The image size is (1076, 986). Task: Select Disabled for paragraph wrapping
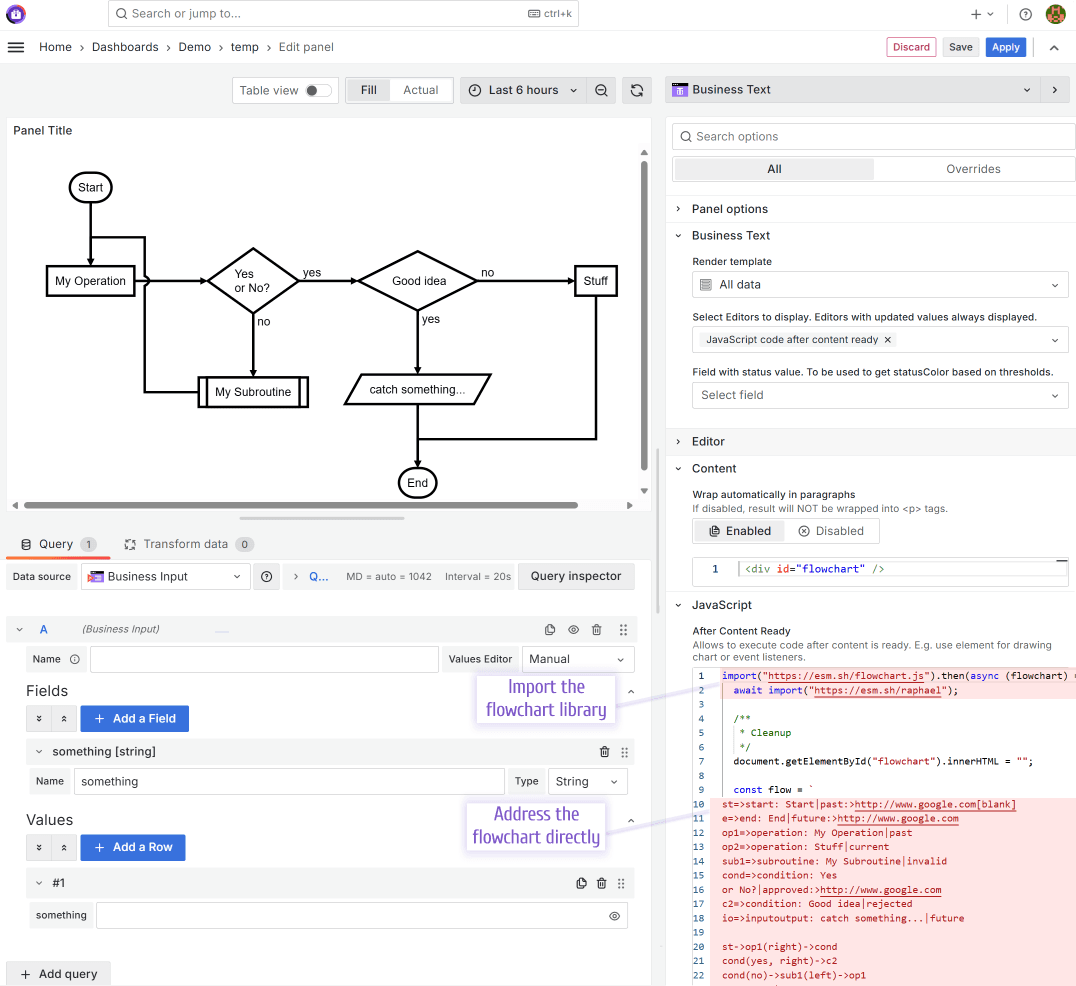coord(830,531)
